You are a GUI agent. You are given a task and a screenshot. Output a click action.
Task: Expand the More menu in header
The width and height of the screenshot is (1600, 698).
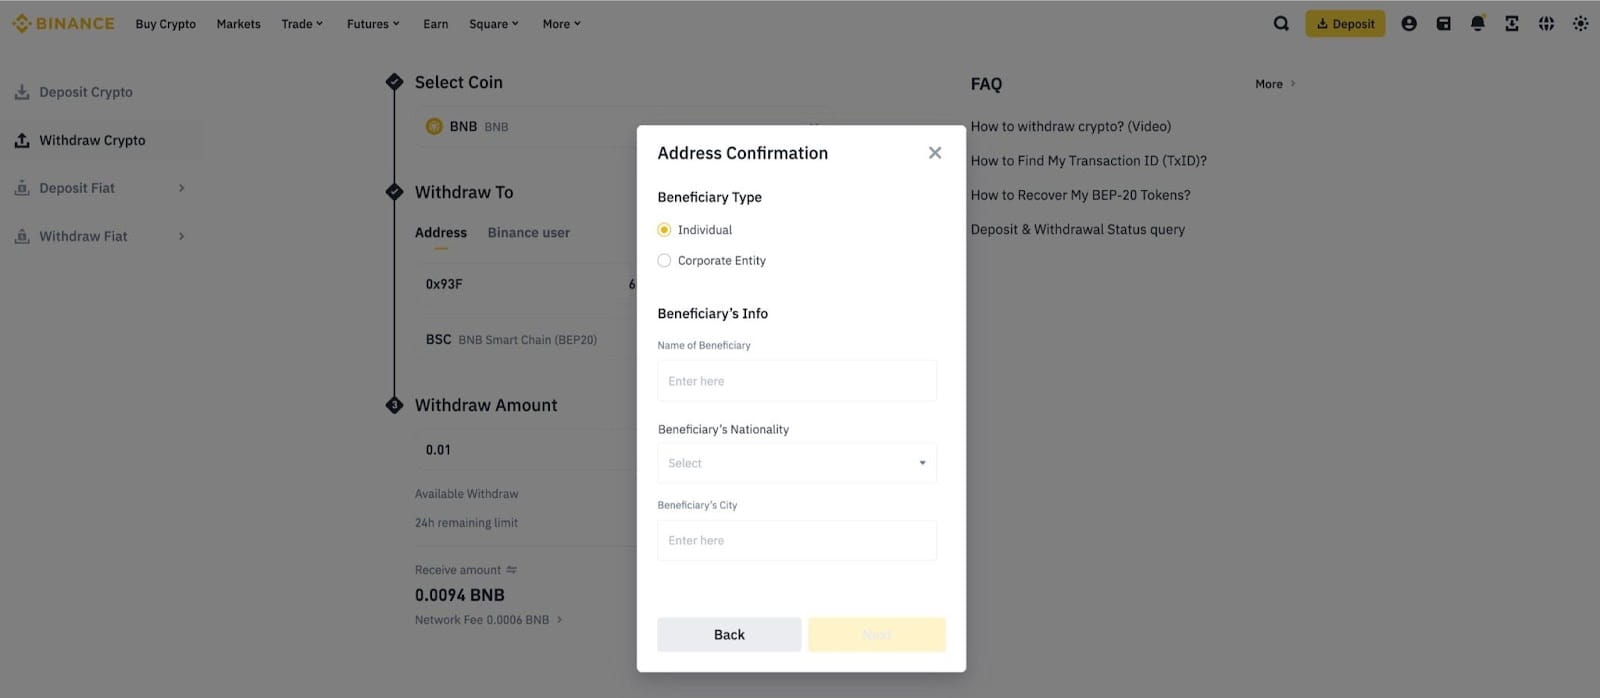click(x=561, y=24)
